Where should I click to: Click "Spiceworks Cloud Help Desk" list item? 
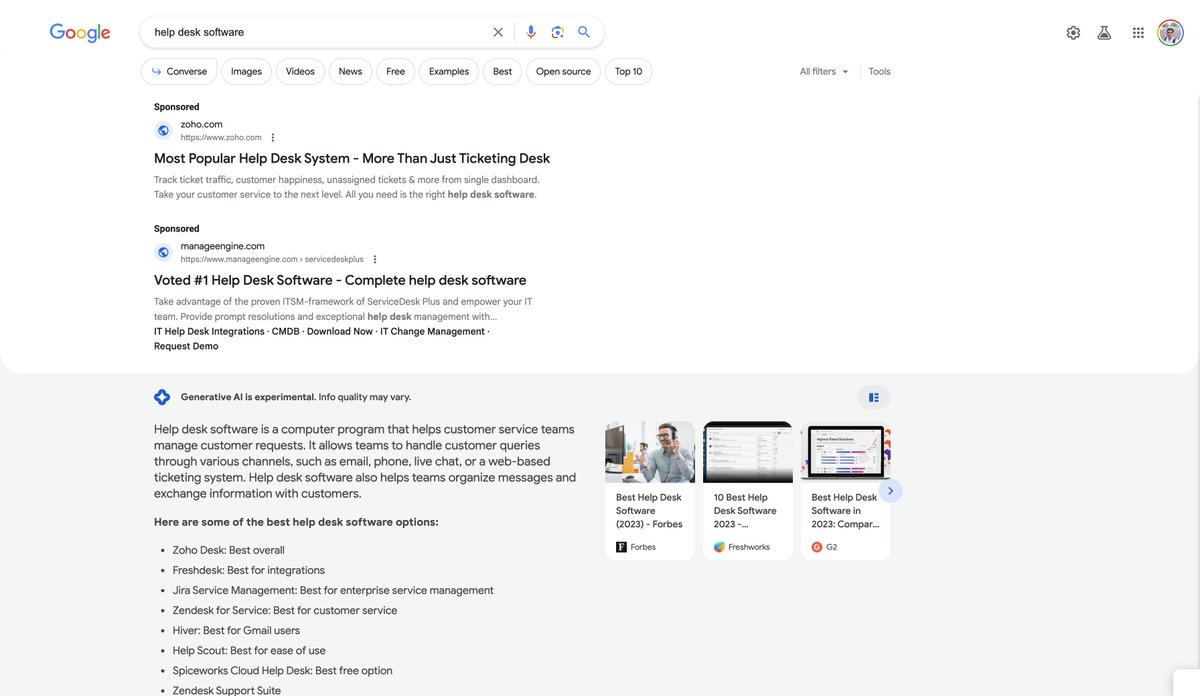pyautogui.click(x=282, y=670)
